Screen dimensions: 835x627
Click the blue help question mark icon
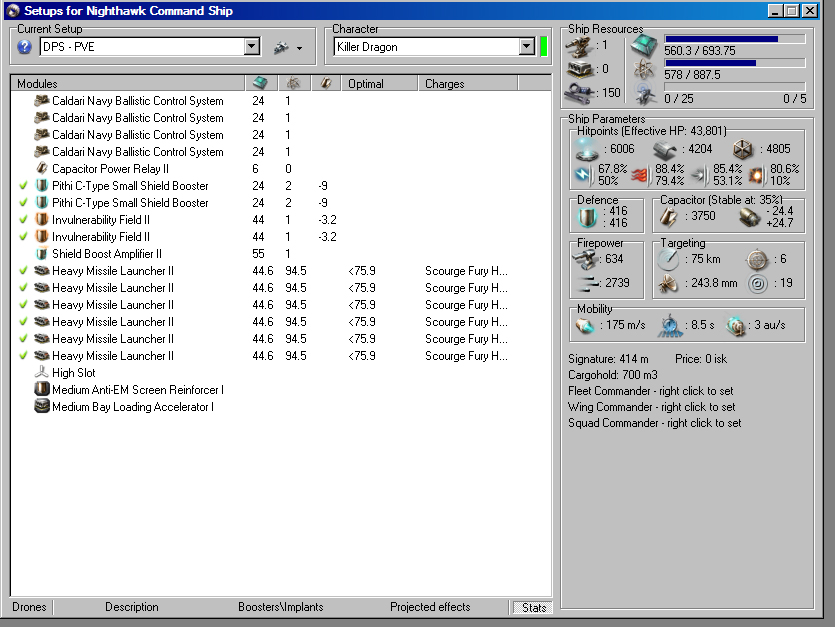[24, 47]
